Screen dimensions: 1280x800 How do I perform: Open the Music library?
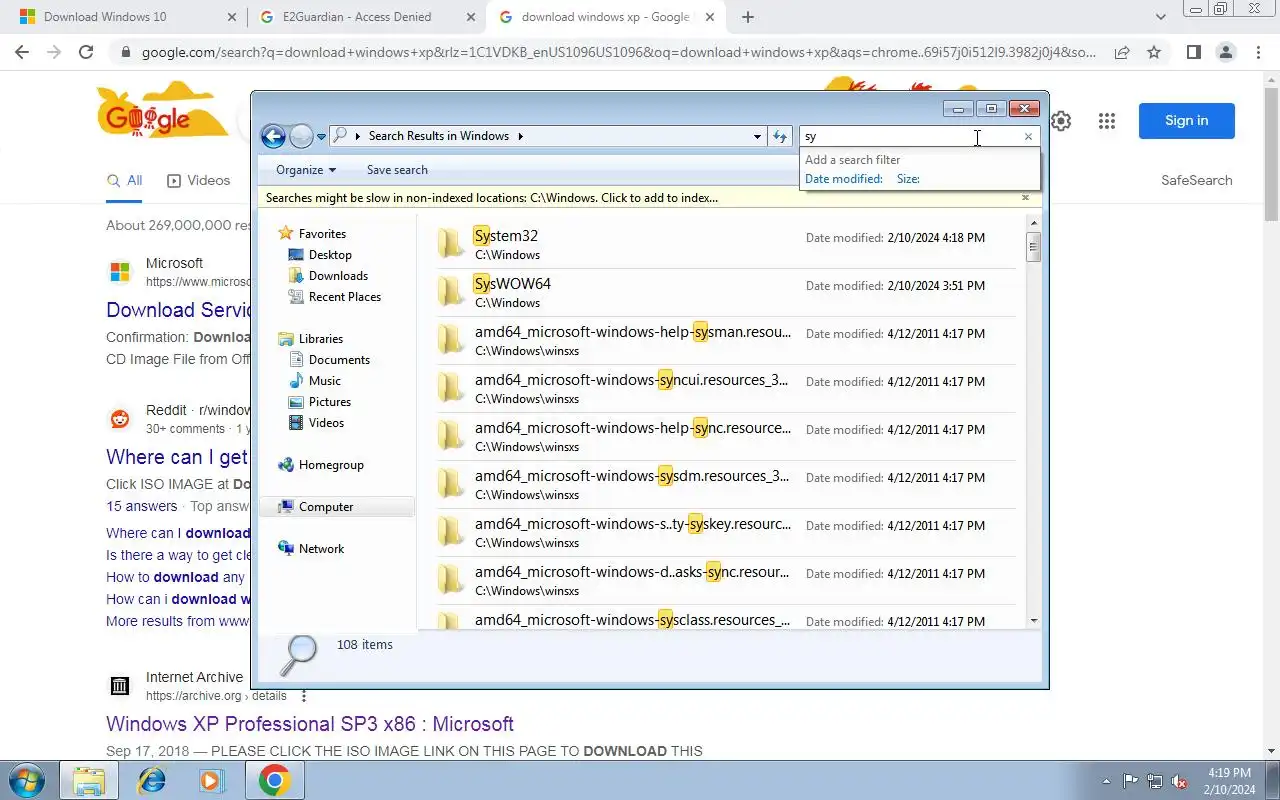coord(324,380)
